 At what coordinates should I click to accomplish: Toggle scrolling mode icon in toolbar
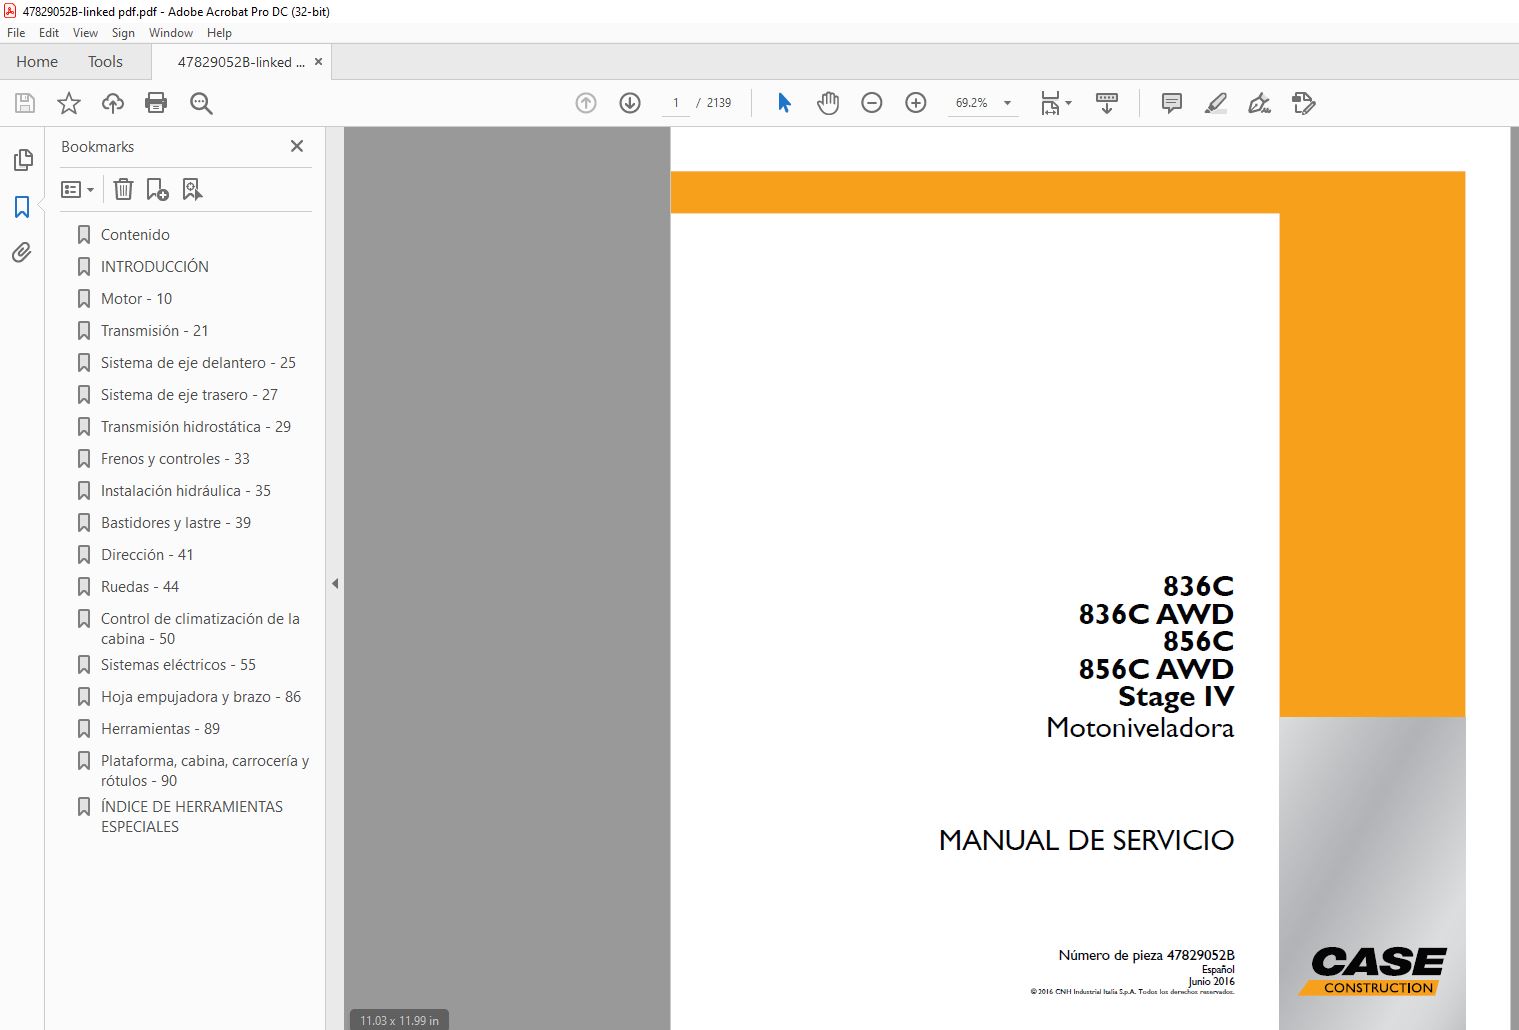tap(1107, 103)
